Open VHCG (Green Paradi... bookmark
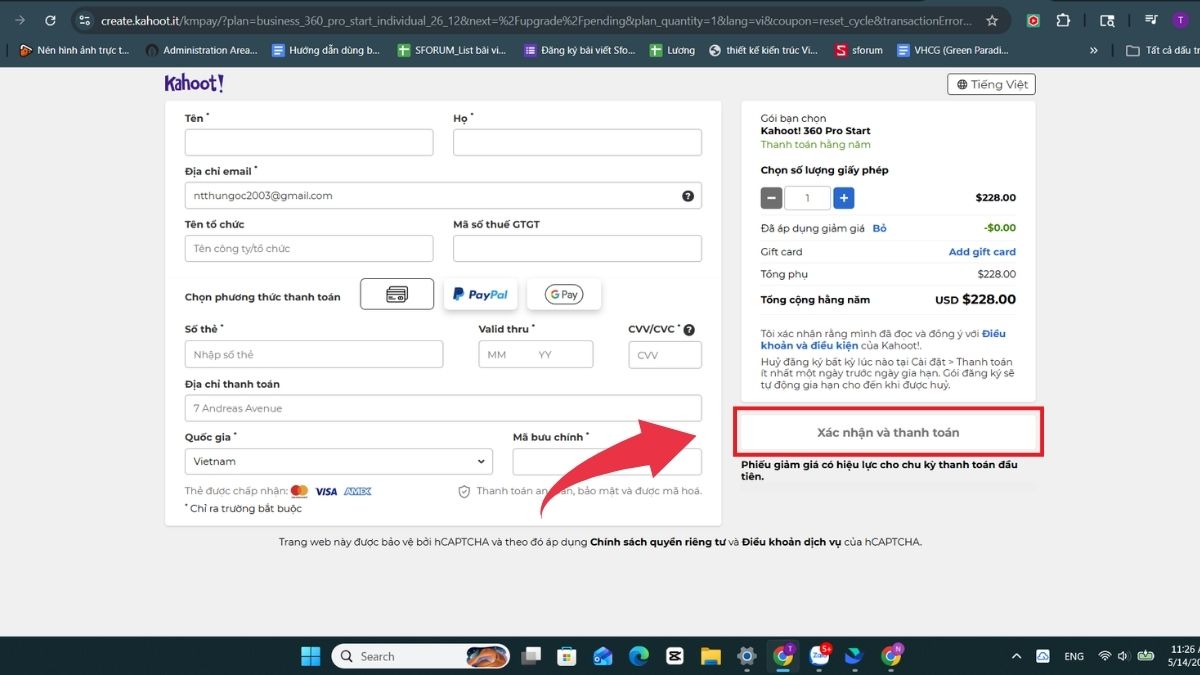Screen dimensions: 1200x675 click(953, 50)
